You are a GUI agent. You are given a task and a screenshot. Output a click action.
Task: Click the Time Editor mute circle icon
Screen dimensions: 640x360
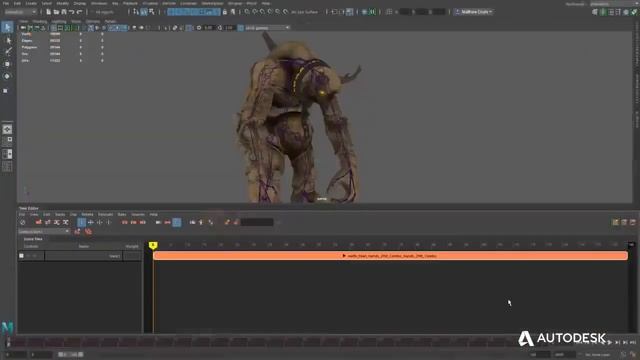[23, 222]
